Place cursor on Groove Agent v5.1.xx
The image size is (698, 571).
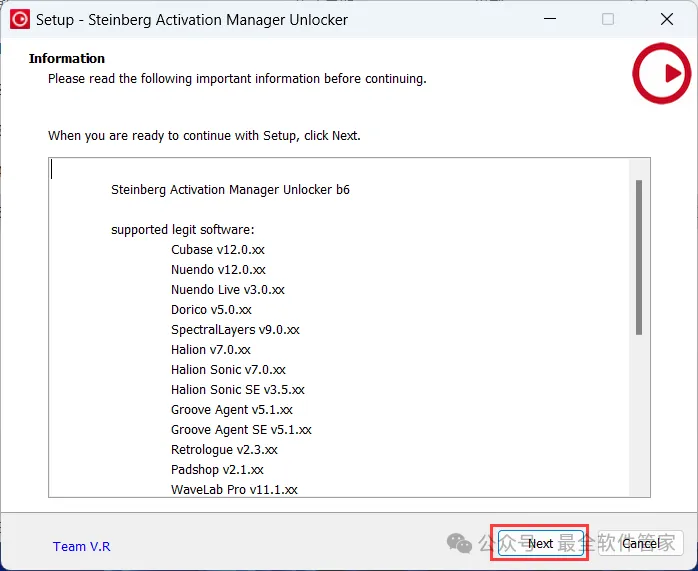[x=231, y=410]
